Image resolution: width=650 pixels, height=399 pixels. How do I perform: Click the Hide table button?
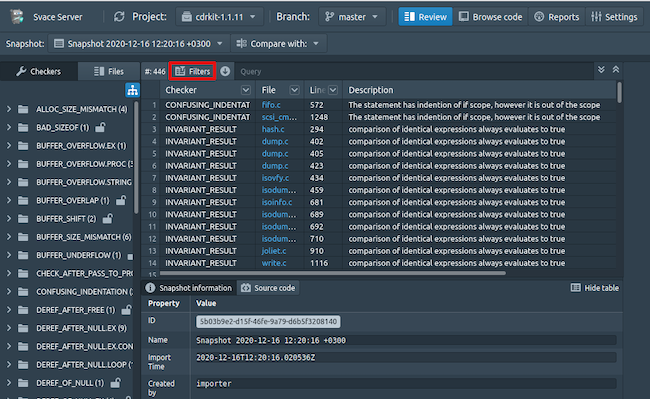[x=594, y=288]
